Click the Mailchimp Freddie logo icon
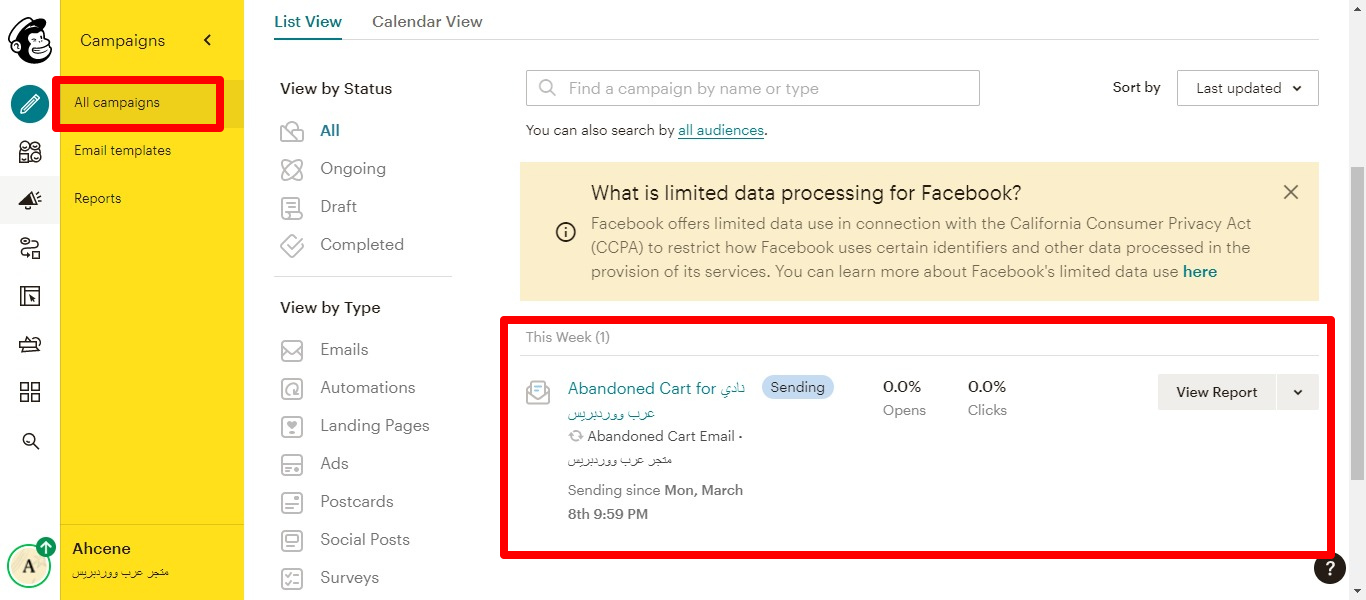The width and height of the screenshot is (1366, 600). click(x=30, y=40)
